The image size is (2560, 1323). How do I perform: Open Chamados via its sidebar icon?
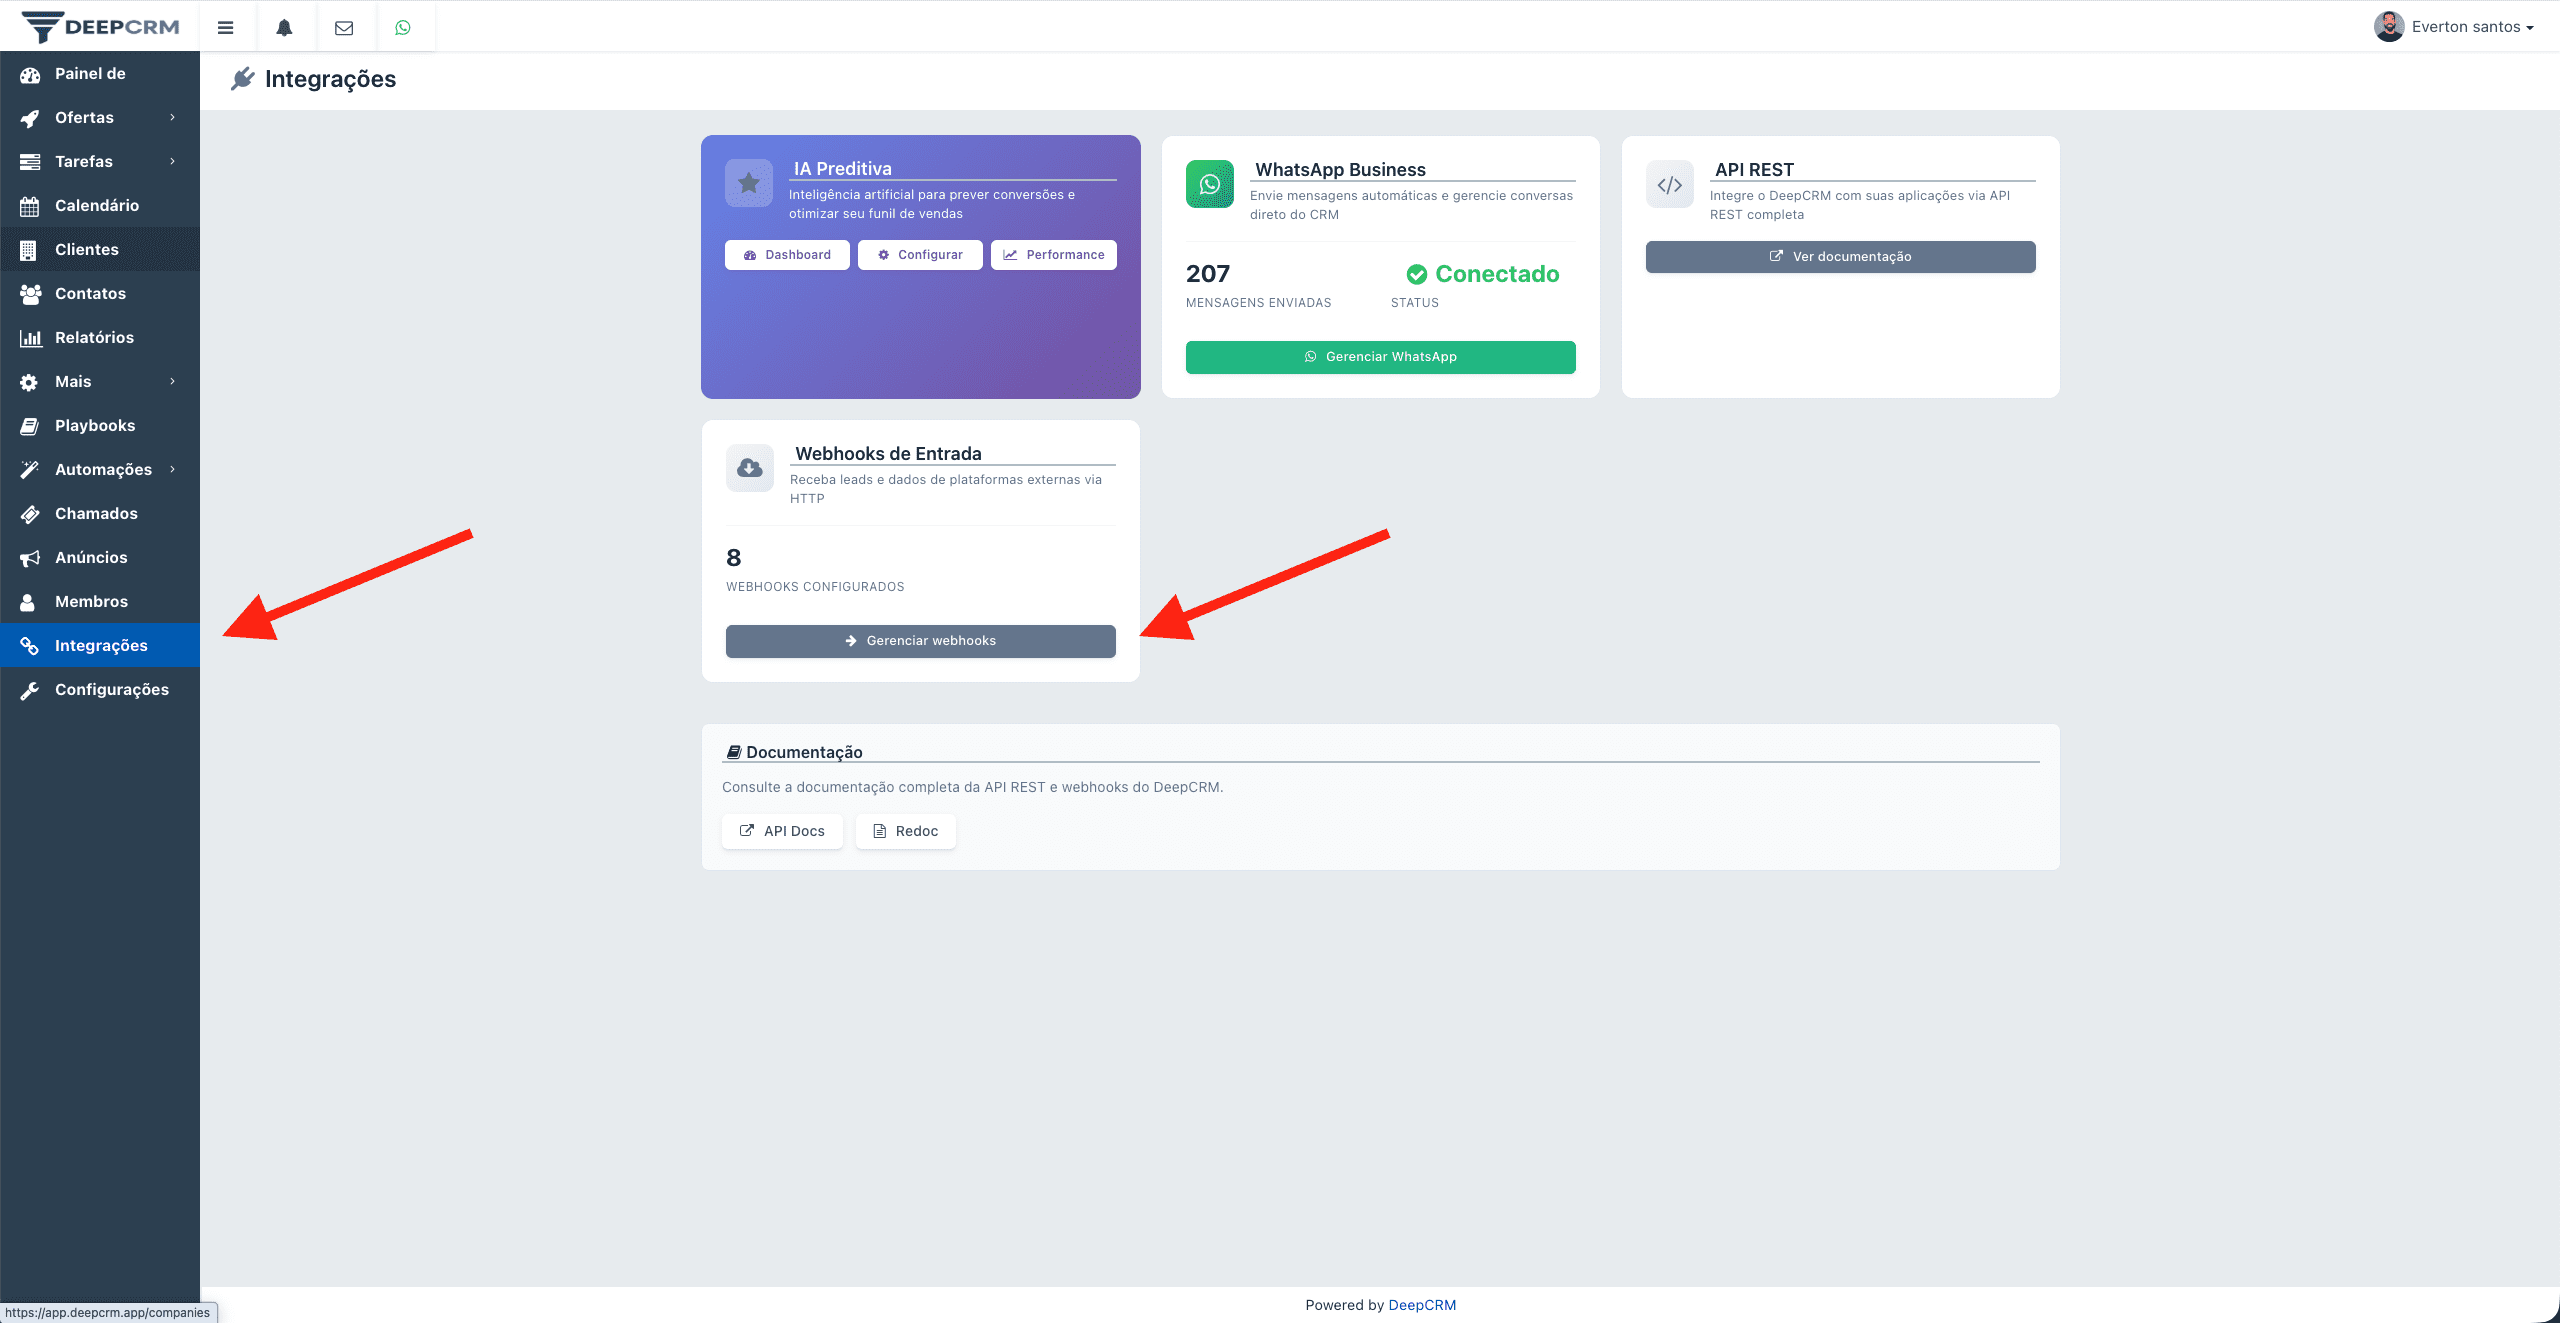pos(30,513)
